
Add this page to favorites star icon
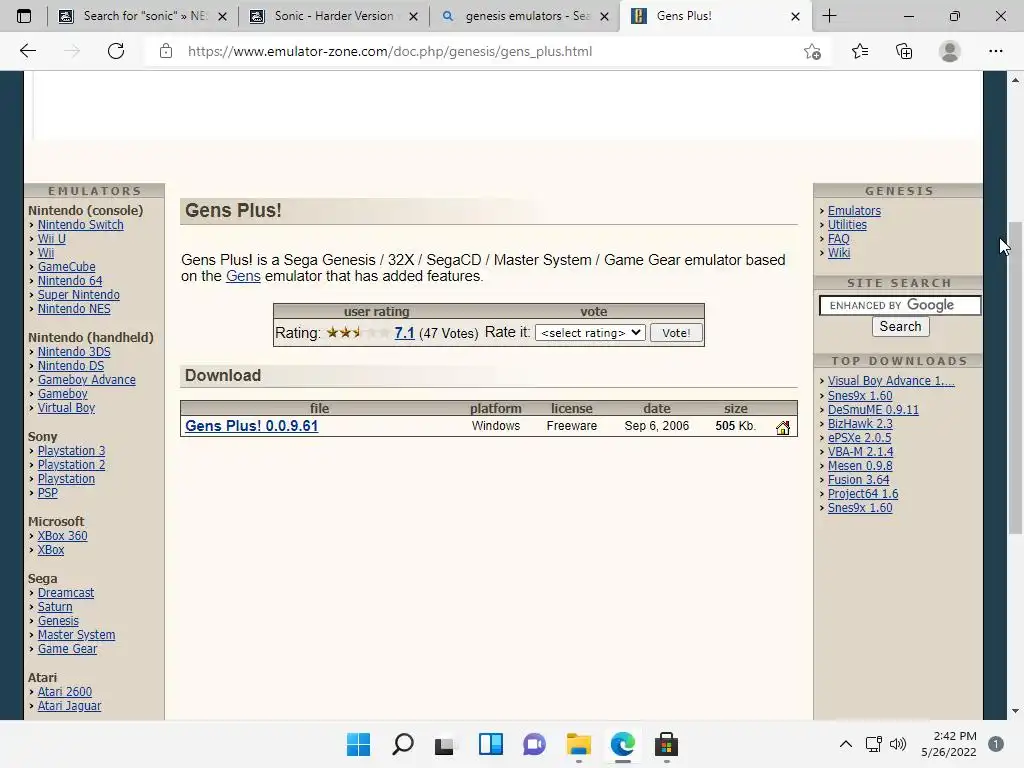coord(812,51)
